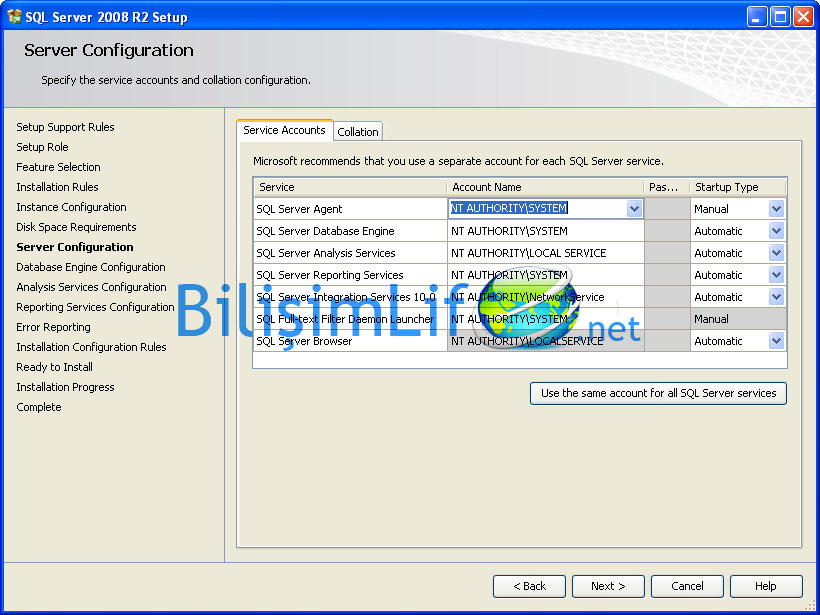The height and width of the screenshot is (615, 820).
Task: Click the 'Setup Role' step
Action: tap(42, 147)
